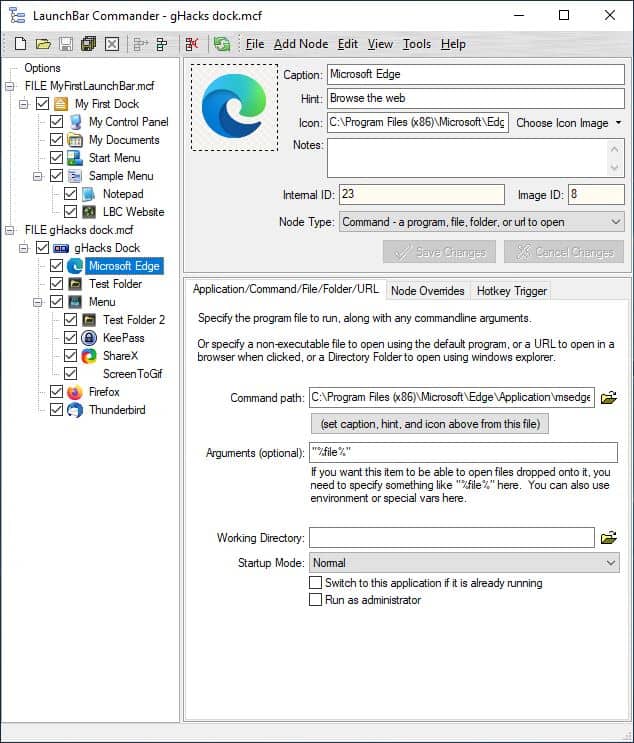Click the Notes scrollbar down arrow
Image resolution: width=634 pixels, height=743 pixels.
[x=615, y=167]
